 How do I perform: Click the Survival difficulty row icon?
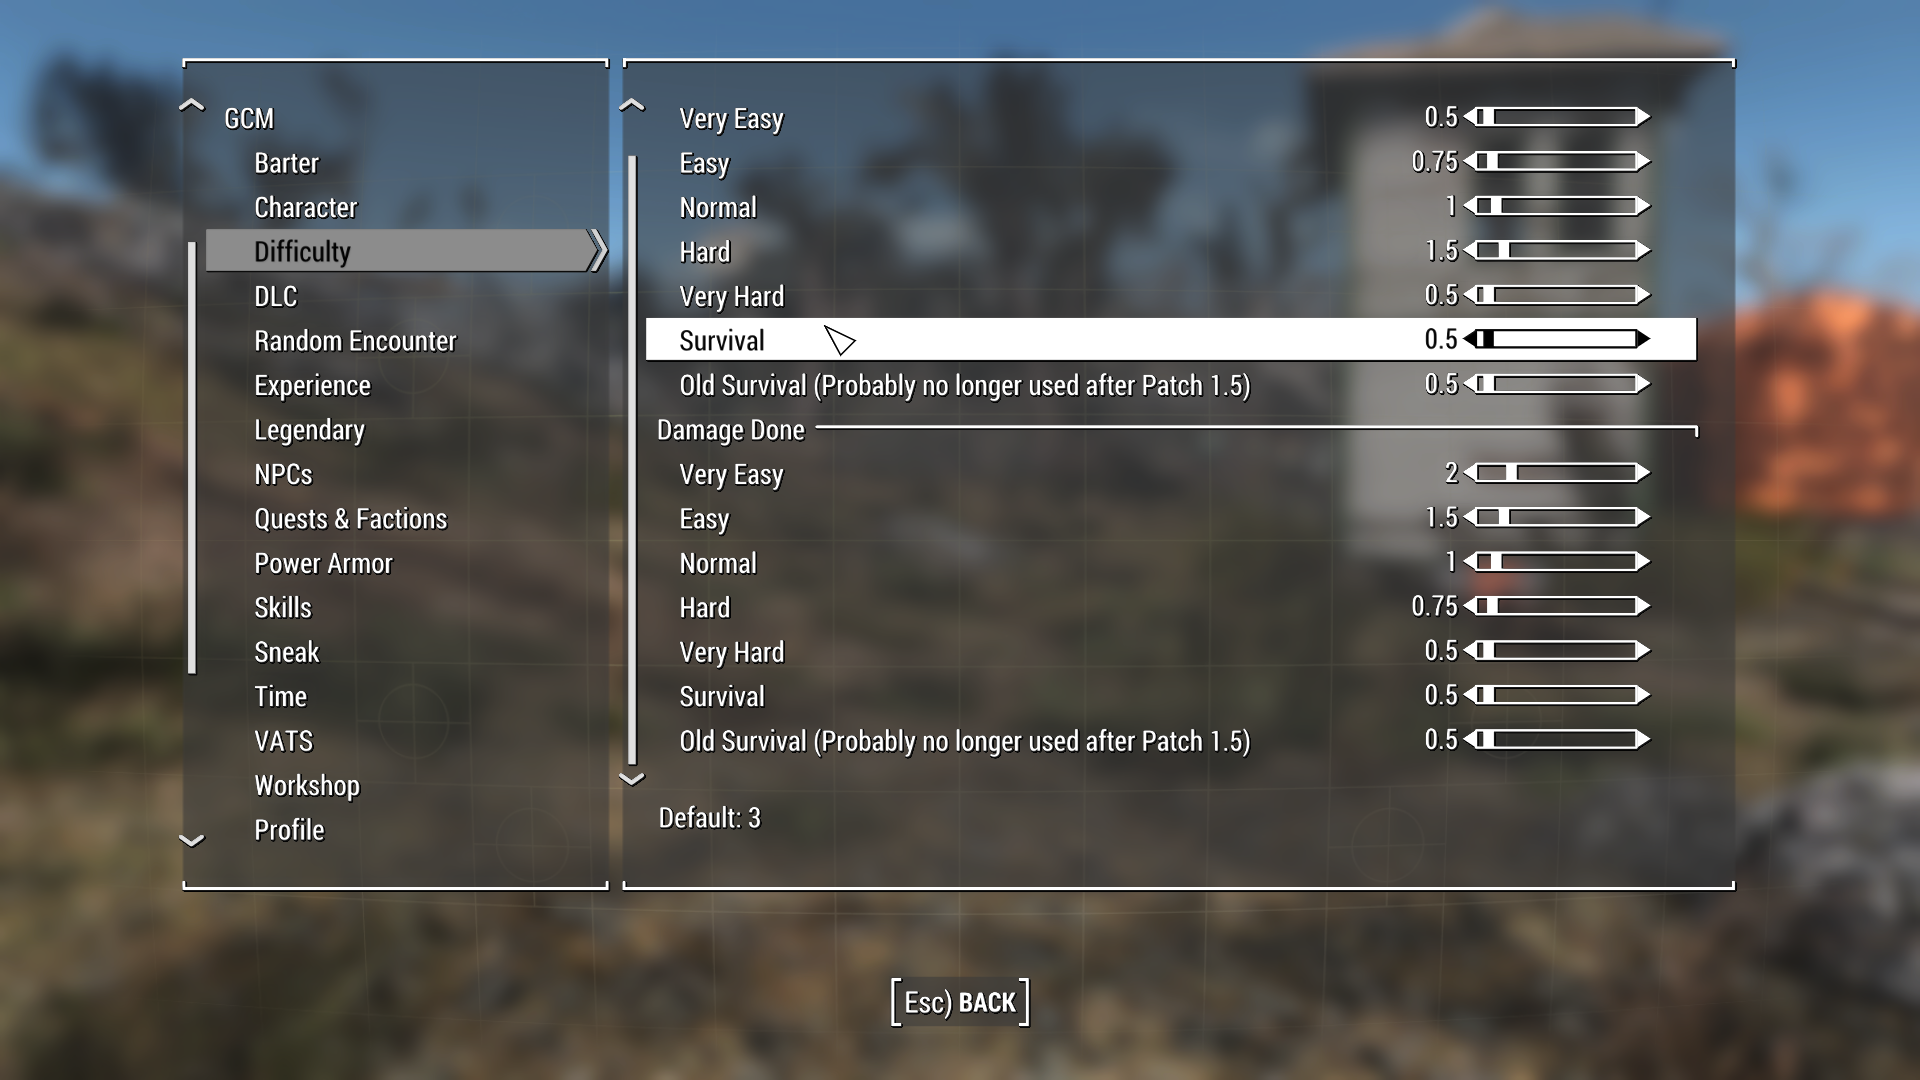tap(840, 340)
